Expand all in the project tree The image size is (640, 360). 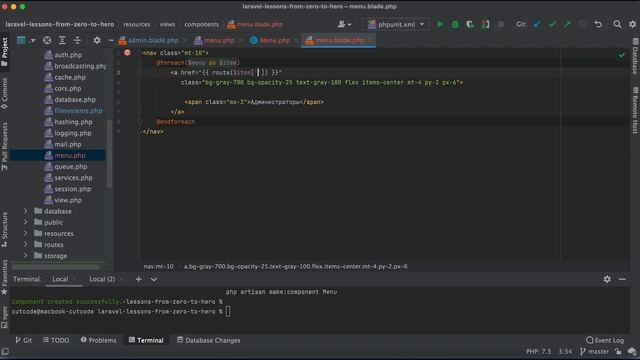pyautogui.click(x=62, y=40)
